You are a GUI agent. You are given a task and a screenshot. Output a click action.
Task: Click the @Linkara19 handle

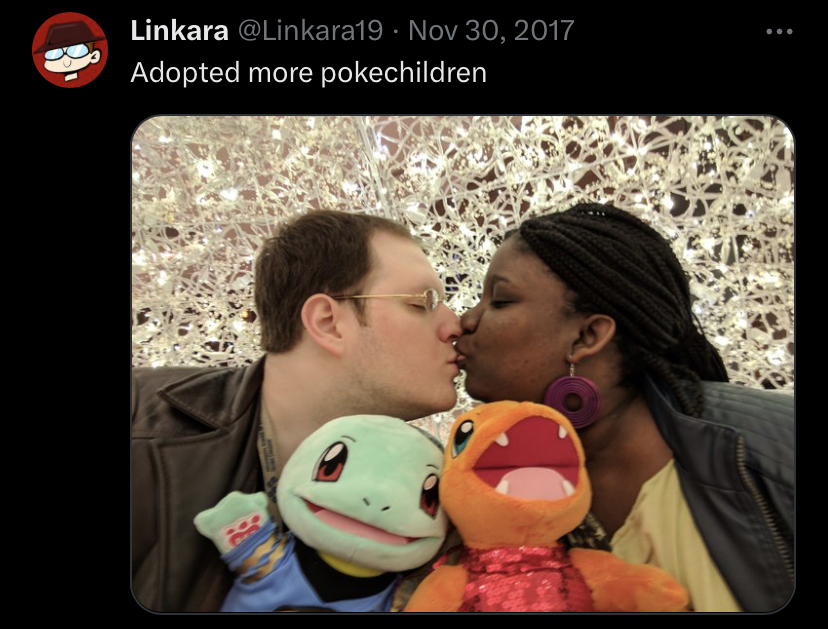(310, 30)
